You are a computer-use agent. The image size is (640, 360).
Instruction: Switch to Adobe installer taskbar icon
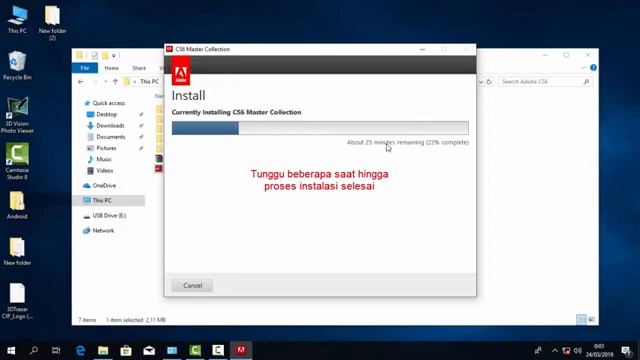click(x=241, y=350)
